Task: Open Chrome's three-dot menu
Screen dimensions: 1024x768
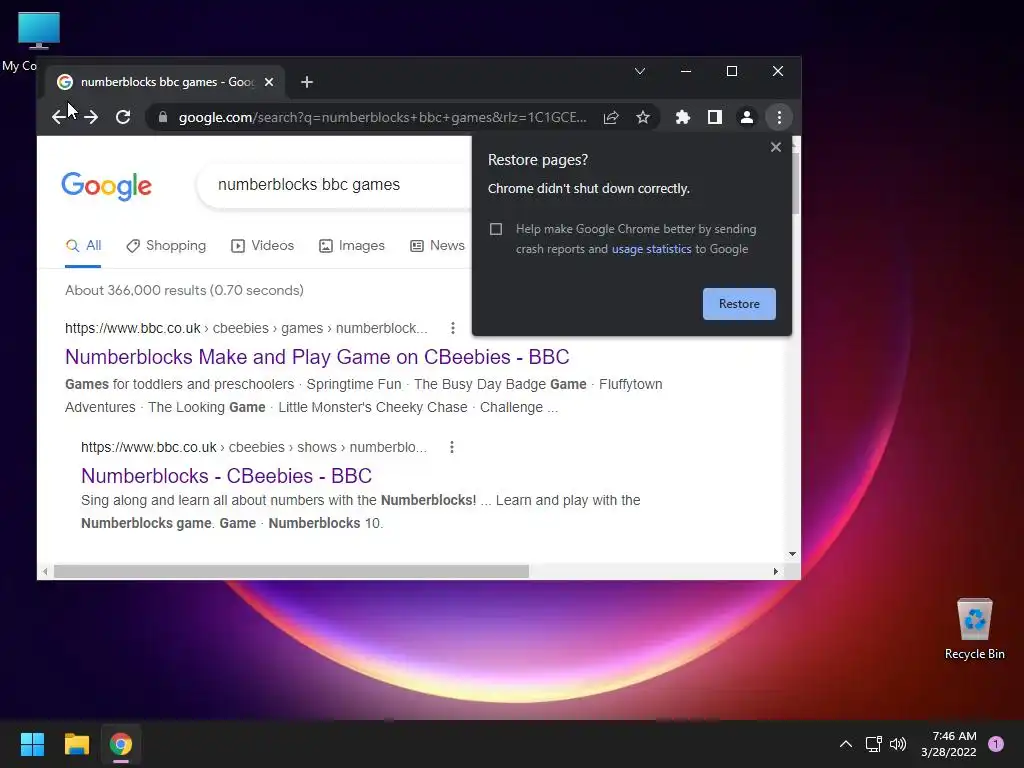Action: point(779,117)
